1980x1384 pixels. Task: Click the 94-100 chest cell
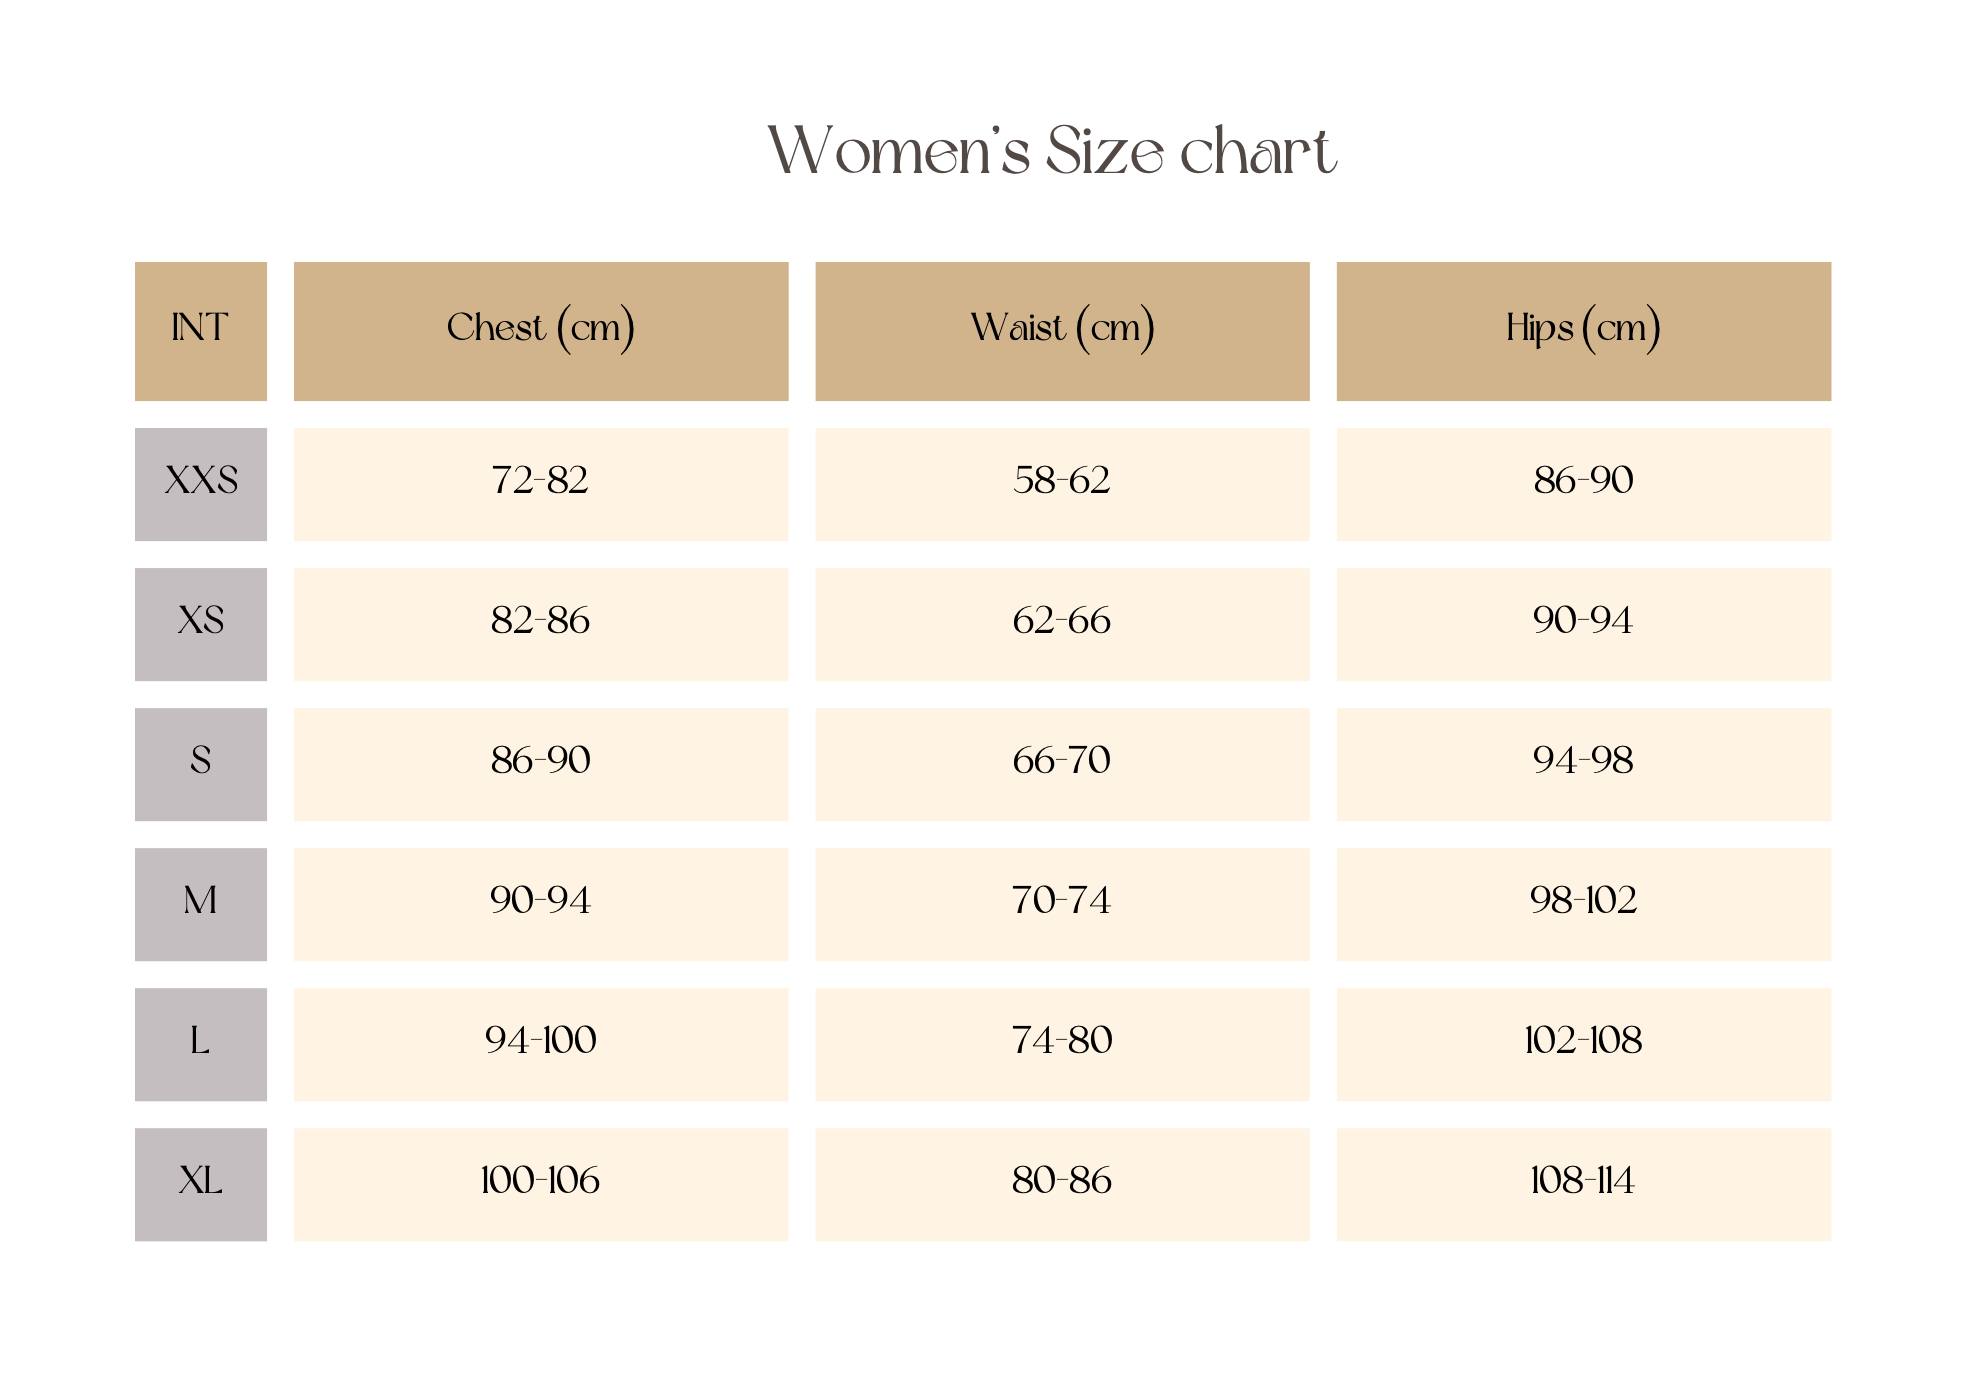(x=540, y=1044)
